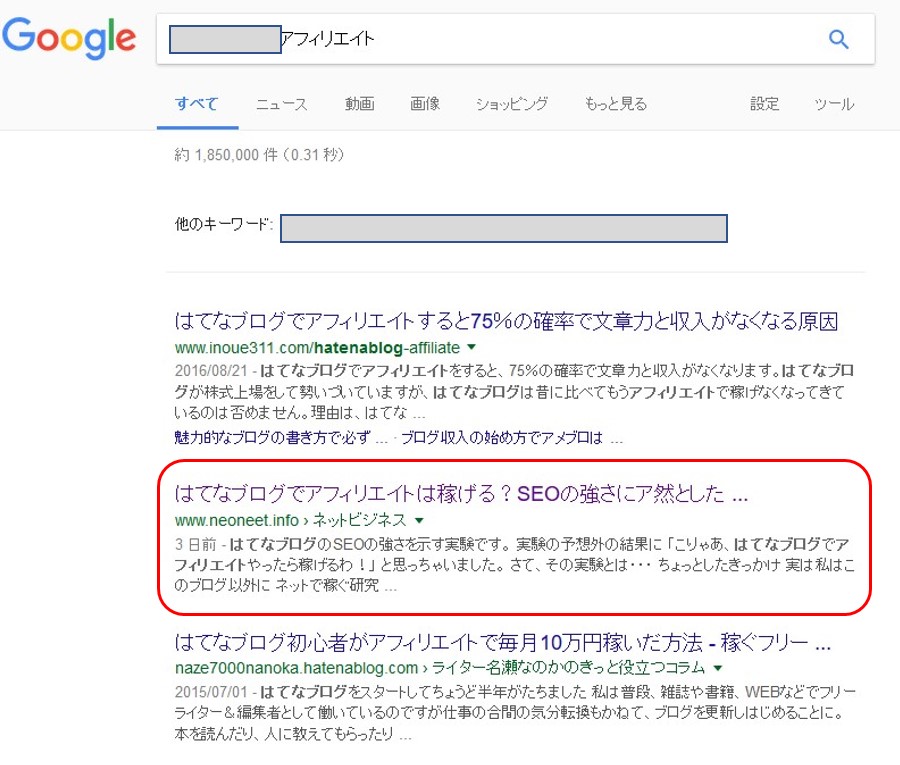Click the www.inoue311.com/hatenablog-affiliate URL

pos(317,348)
